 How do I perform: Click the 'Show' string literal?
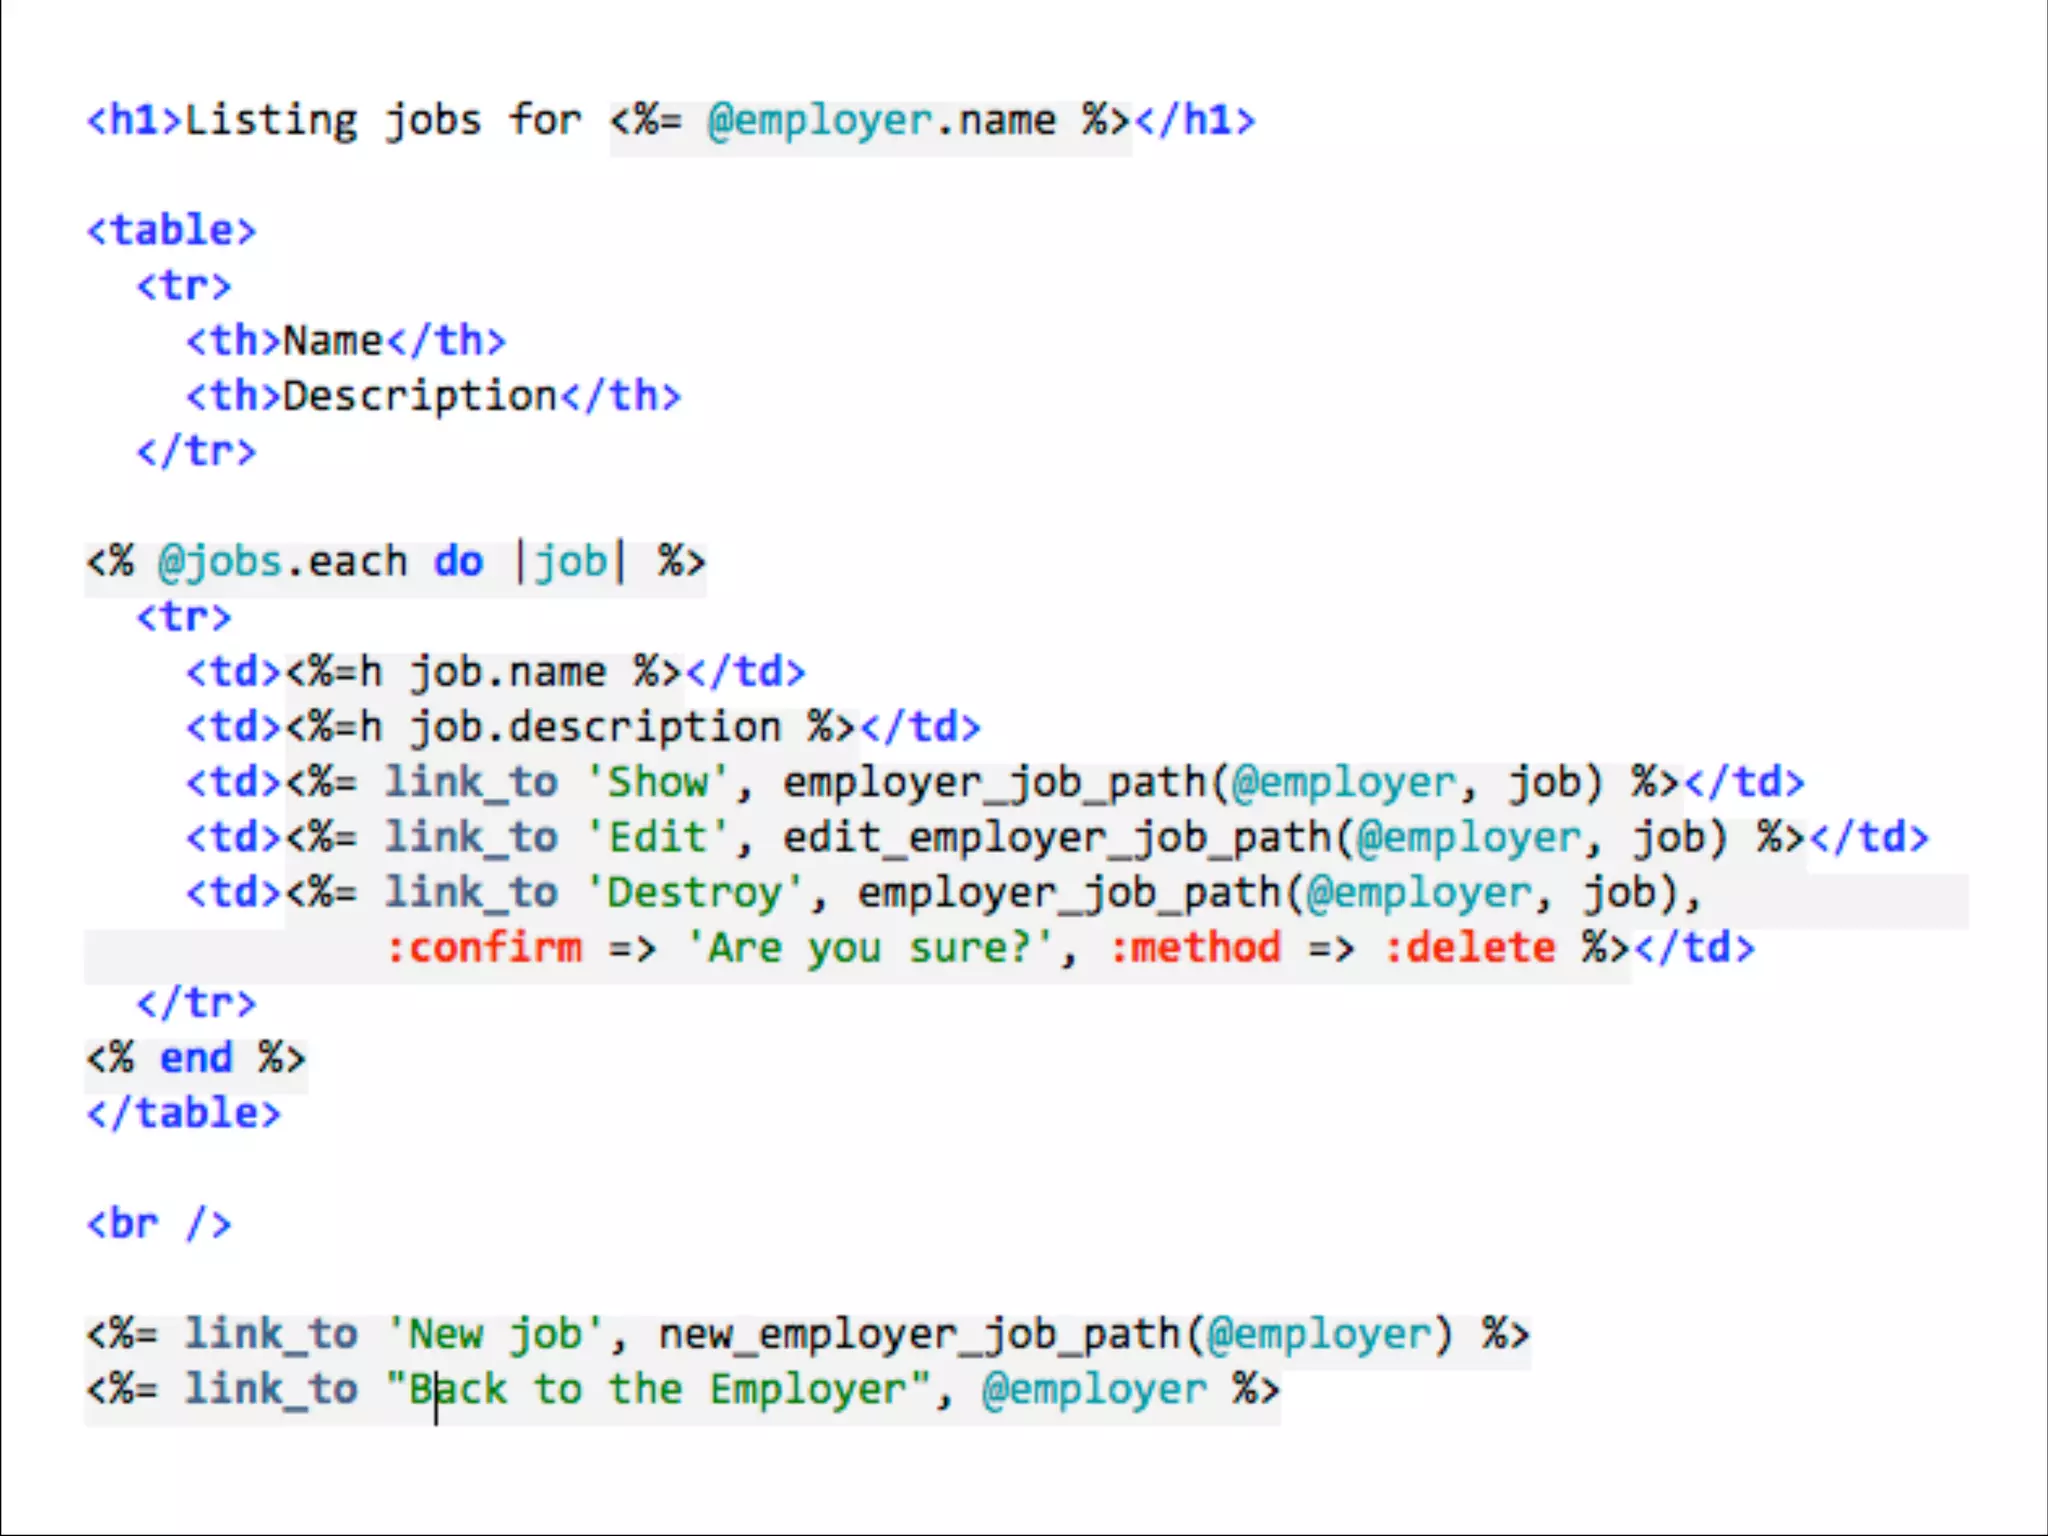tap(657, 782)
